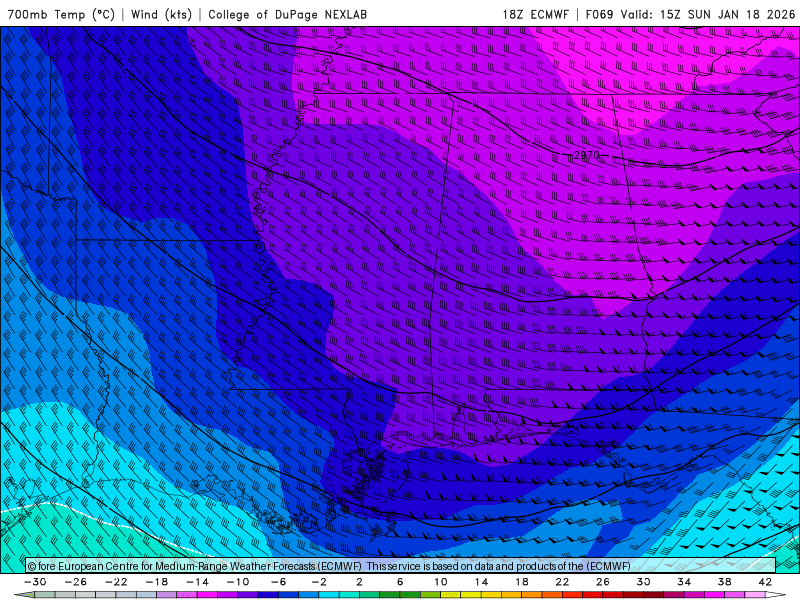The width and height of the screenshot is (800, 600).
Task: Click the 34 color scale label
Action: pyautogui.click(x=684, y=582)
